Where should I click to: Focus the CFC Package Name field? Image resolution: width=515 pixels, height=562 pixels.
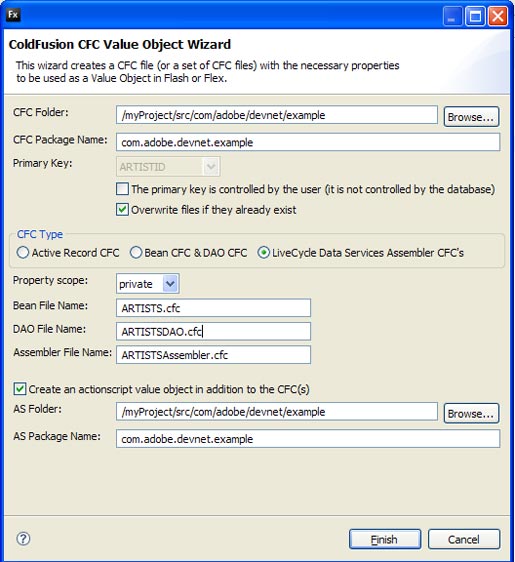[x=308, y=142]
